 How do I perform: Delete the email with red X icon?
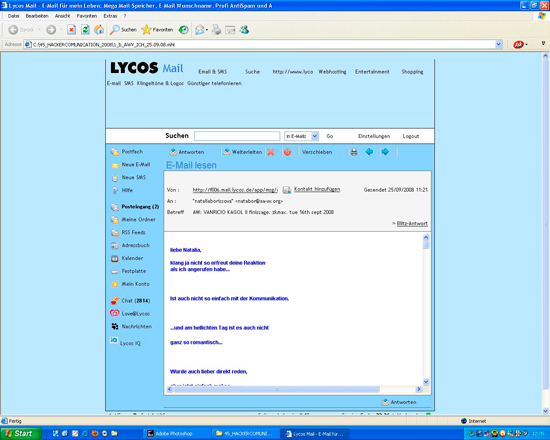[x=270, y=152]
